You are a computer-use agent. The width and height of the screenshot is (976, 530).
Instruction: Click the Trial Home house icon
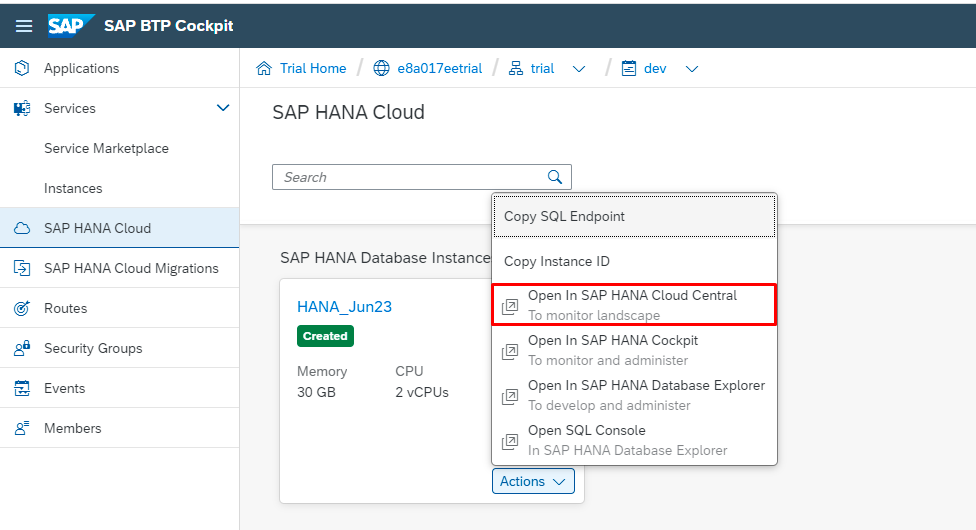264,69
